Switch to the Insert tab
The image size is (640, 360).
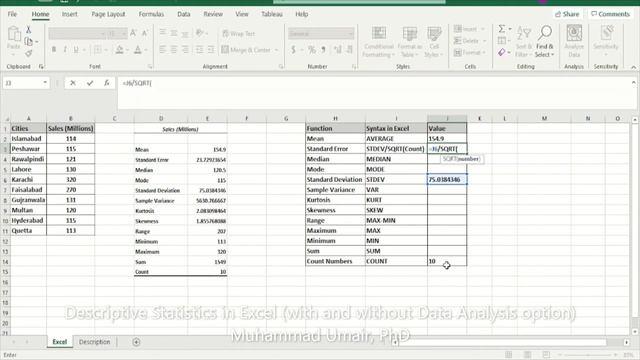[x=69, y=14]
